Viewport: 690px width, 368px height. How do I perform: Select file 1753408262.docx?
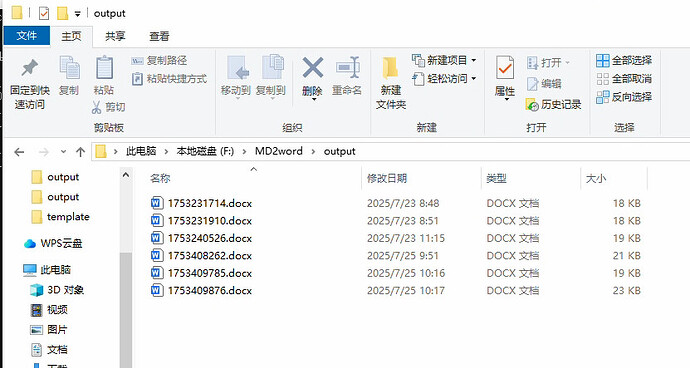(210, 256)
